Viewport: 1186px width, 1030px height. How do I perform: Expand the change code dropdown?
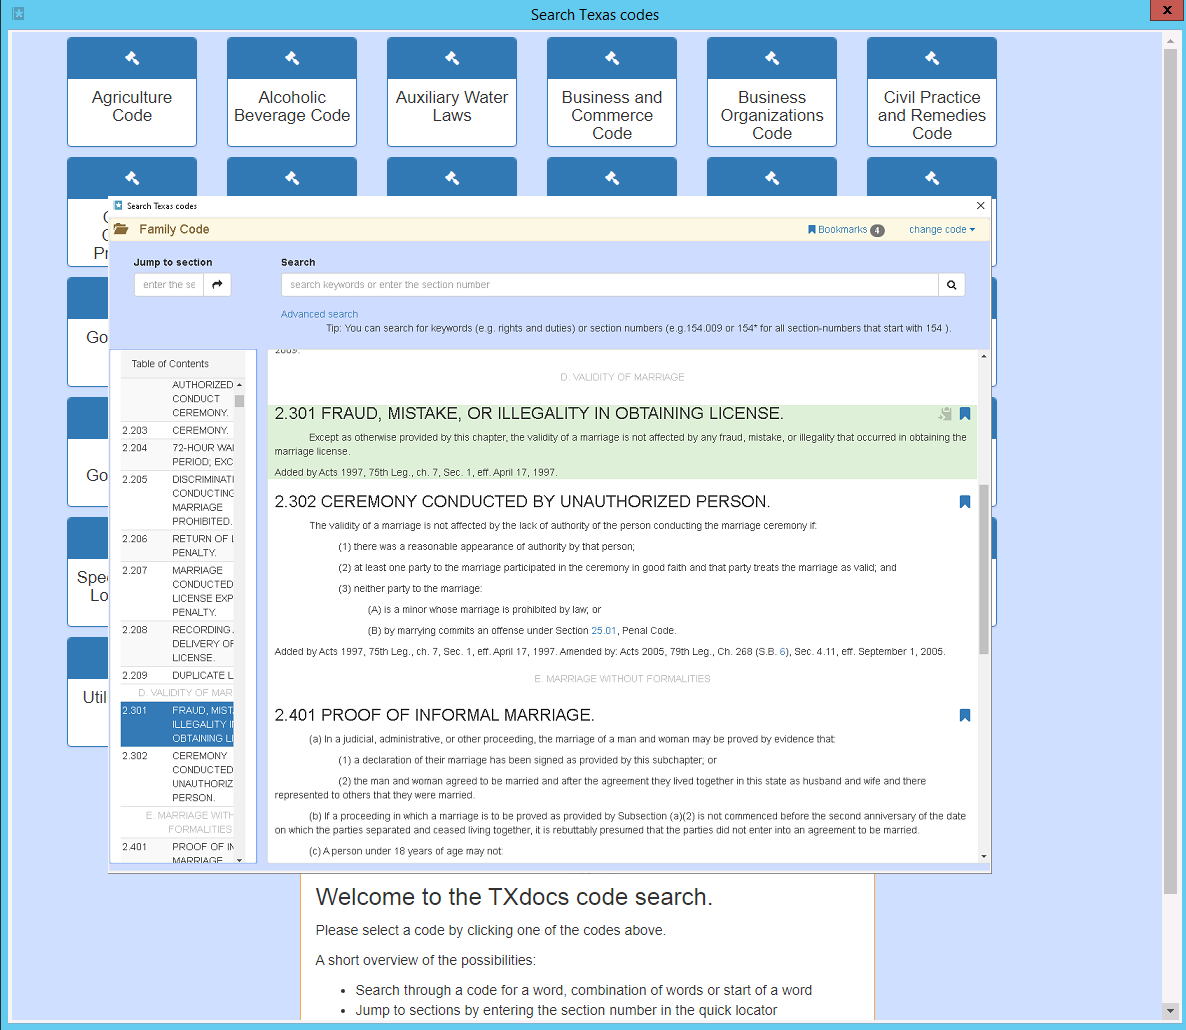(x=941, y=230)
